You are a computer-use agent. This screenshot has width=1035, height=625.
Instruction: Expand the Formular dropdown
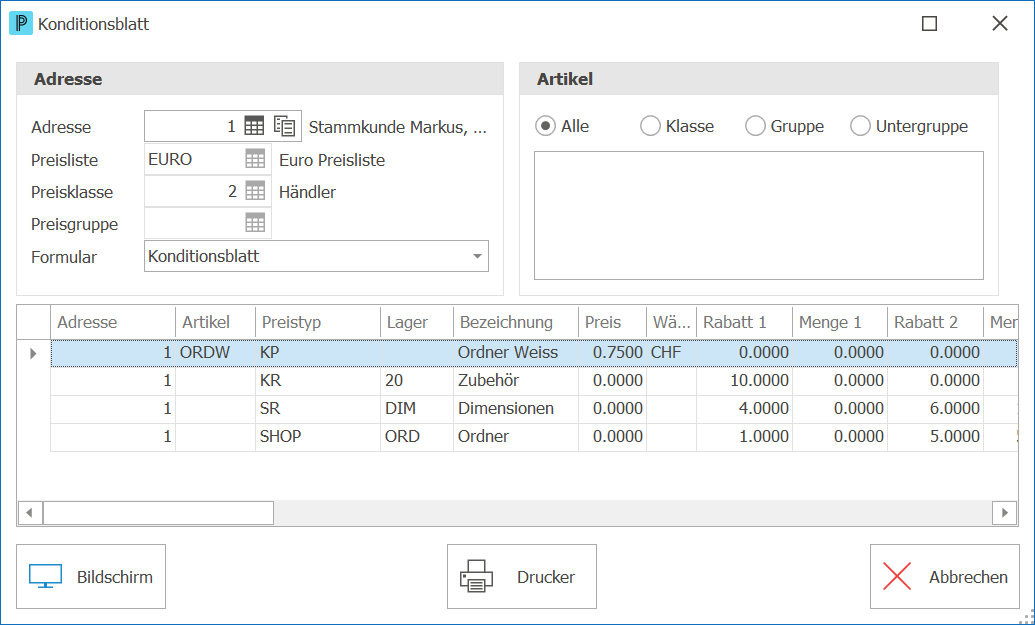click(477, 256)
